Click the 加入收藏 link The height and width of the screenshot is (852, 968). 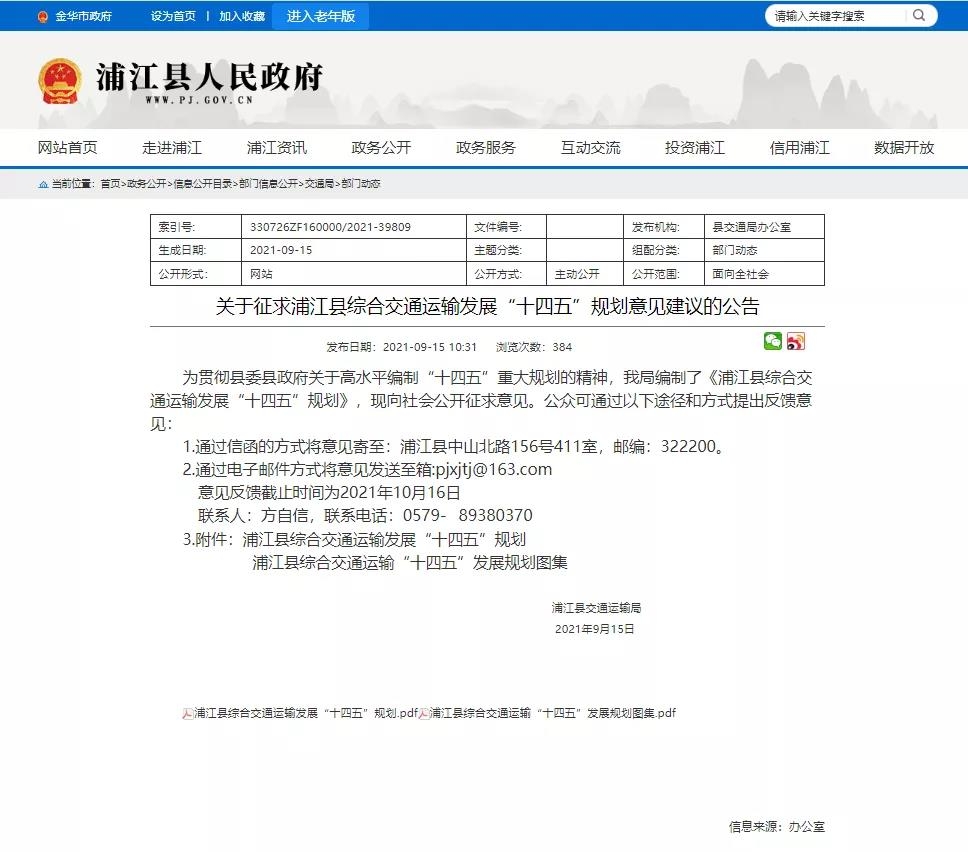[242, 16]
